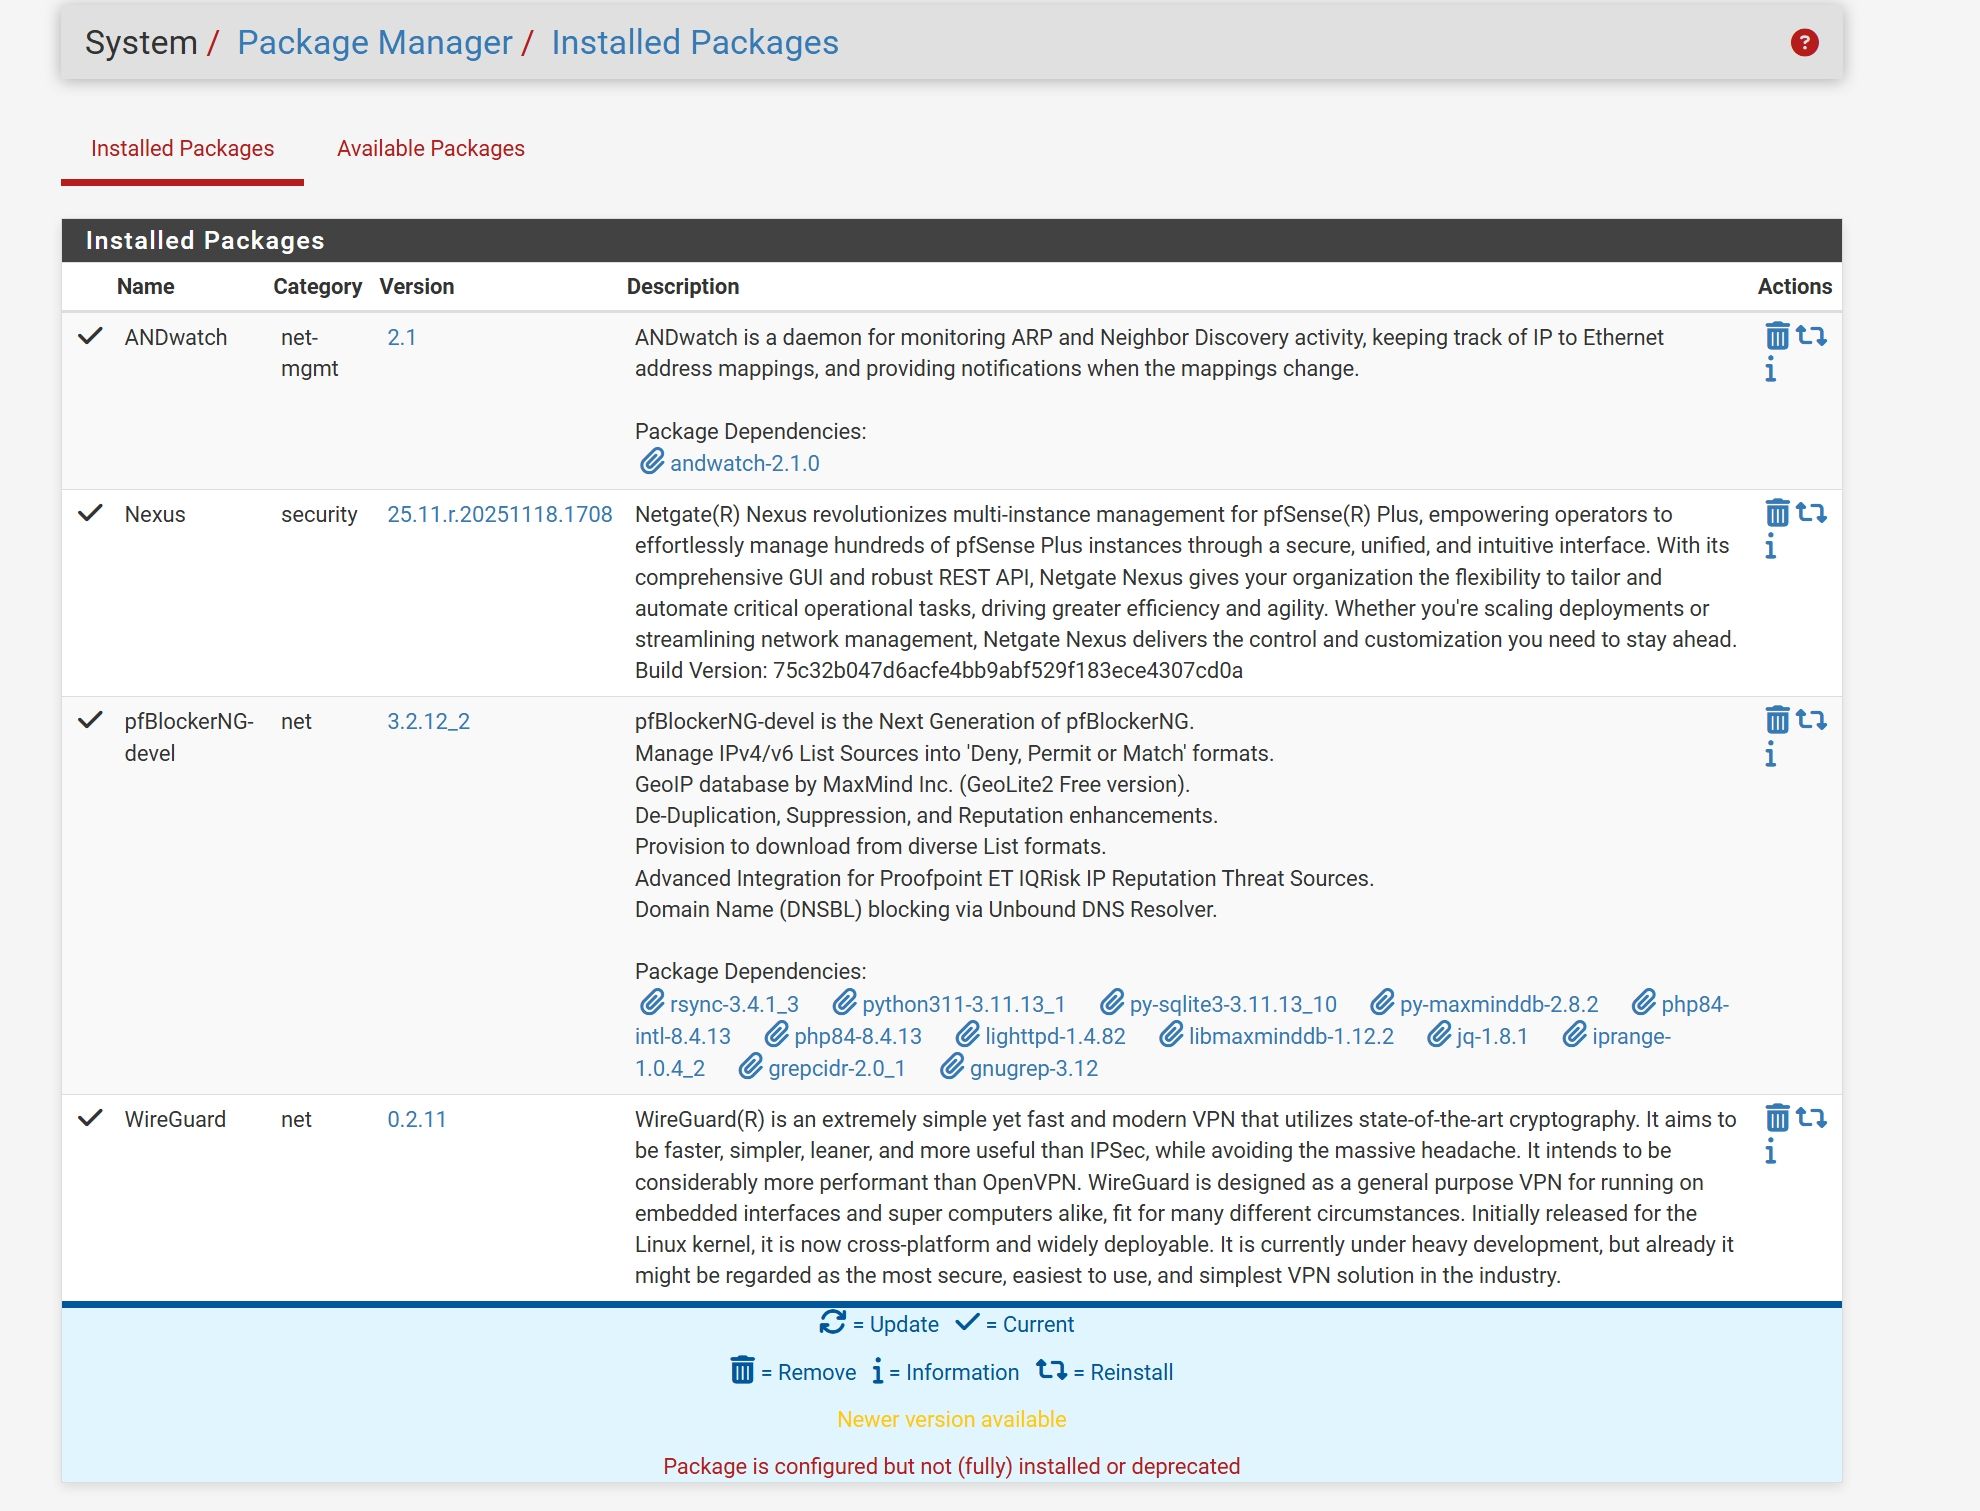Open the red help icon
The height and width of the screenshot is (1511, 1980).
pyautogui.click(x=1804, y=43)
